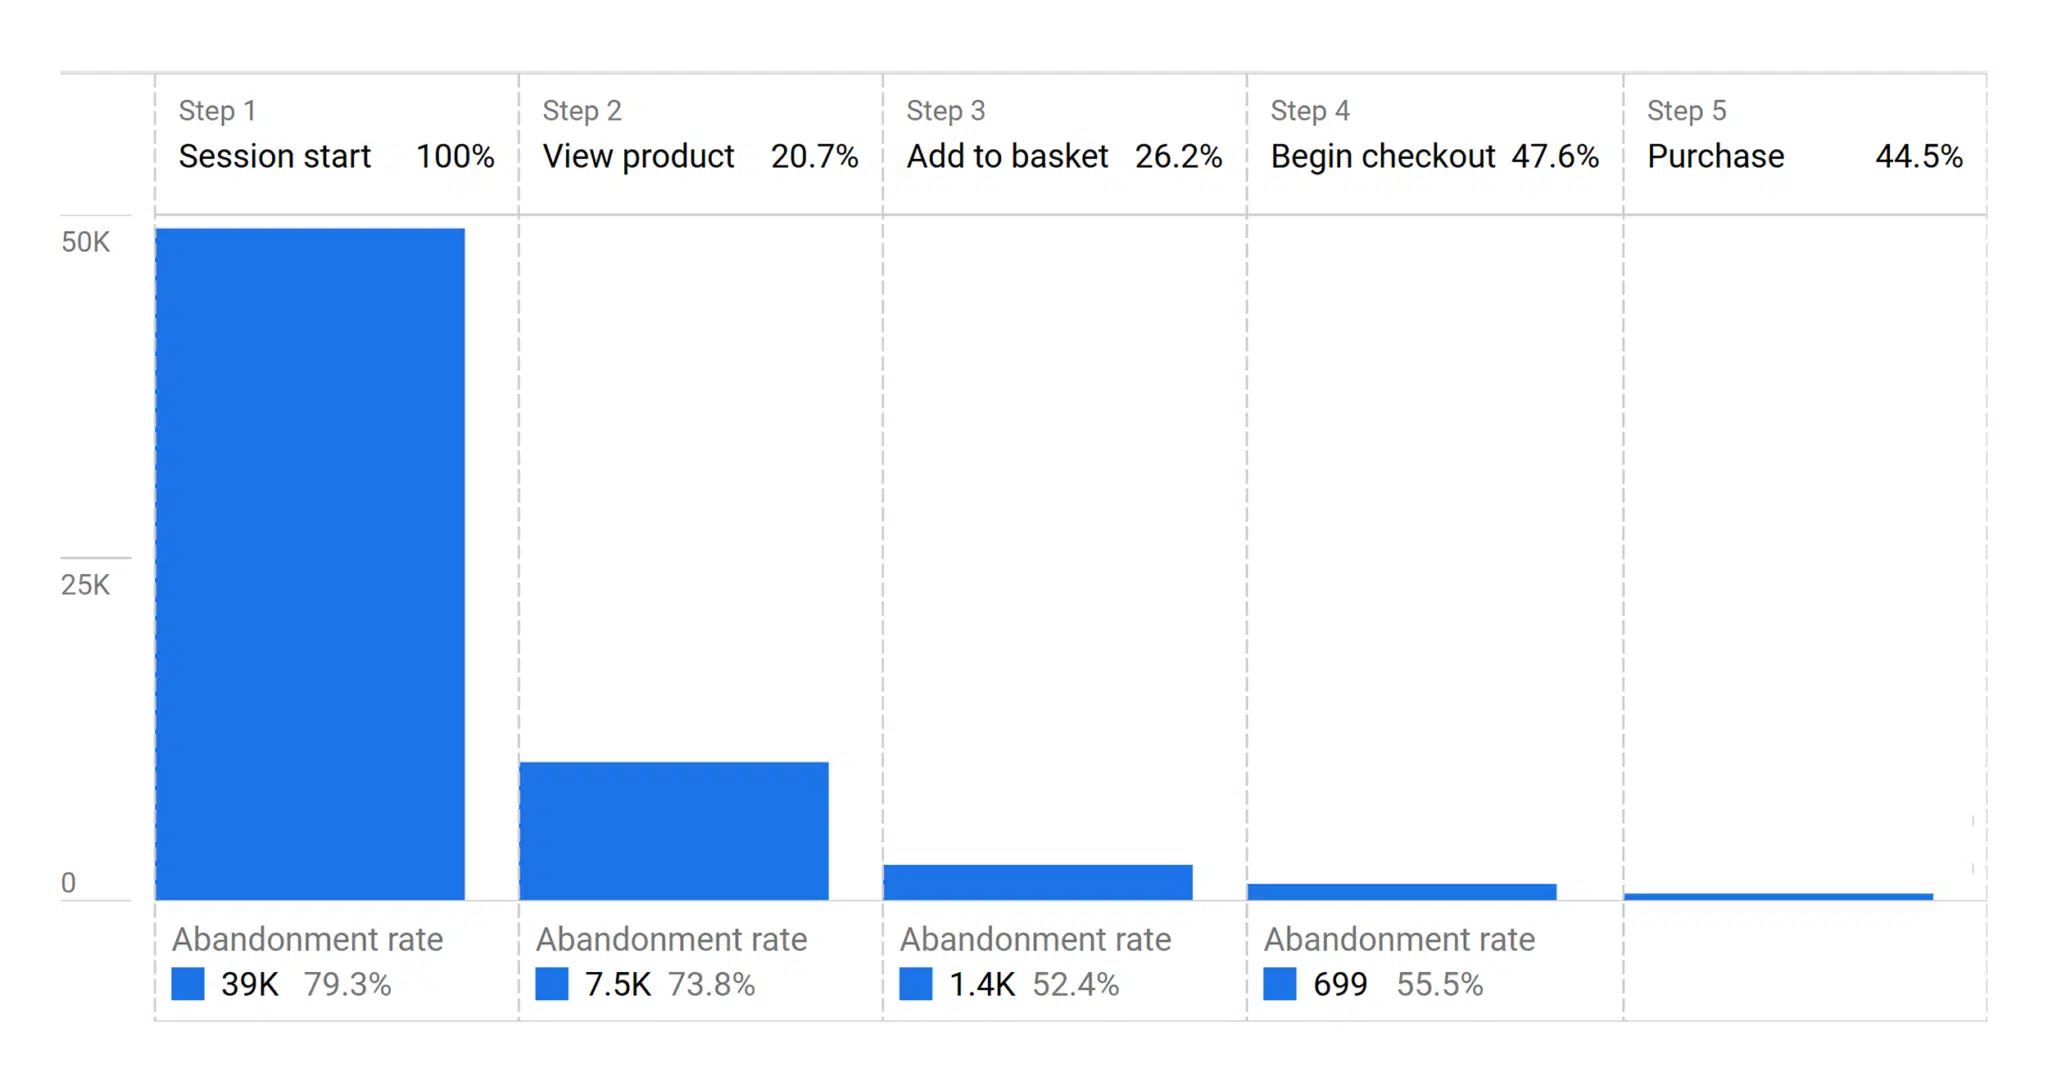Click the blue swatch beside 1.4K
This screenshot has height=1090, width=2048.
[x=916, y=984]
